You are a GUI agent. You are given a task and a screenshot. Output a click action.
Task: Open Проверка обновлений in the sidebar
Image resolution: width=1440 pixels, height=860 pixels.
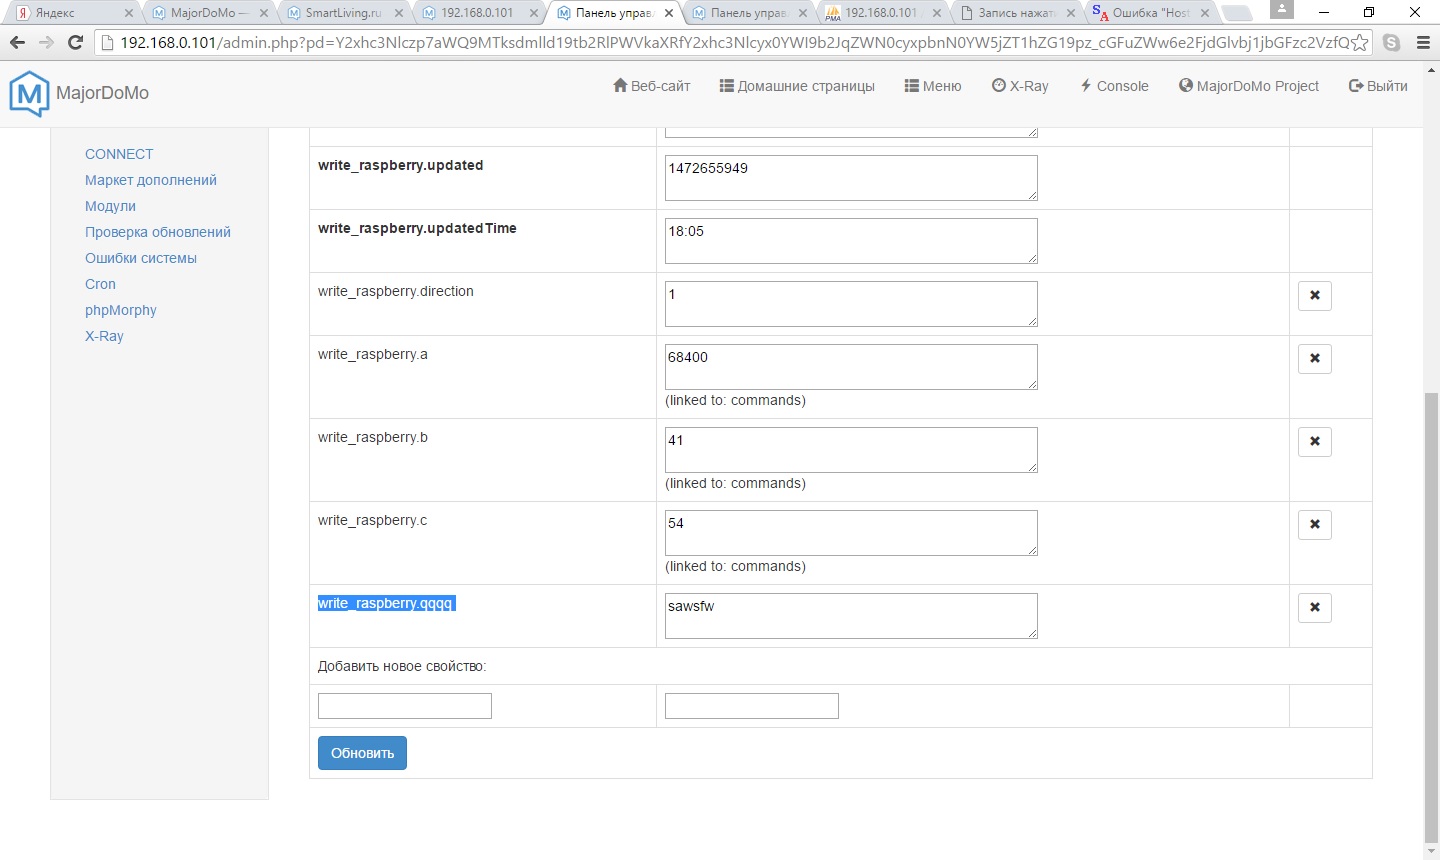tap(158, 232)
